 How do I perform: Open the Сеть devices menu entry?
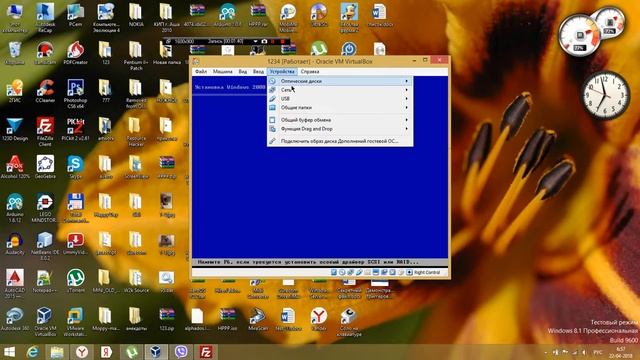click(x=340, y=90)
